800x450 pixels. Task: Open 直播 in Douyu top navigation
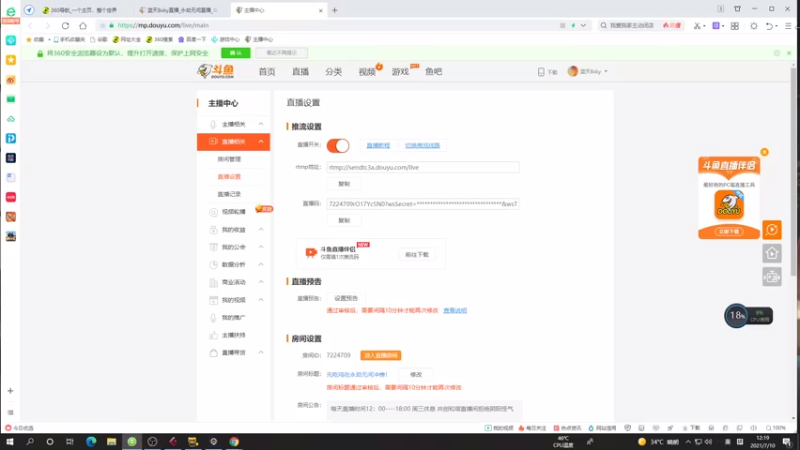[x=301, y=72]
